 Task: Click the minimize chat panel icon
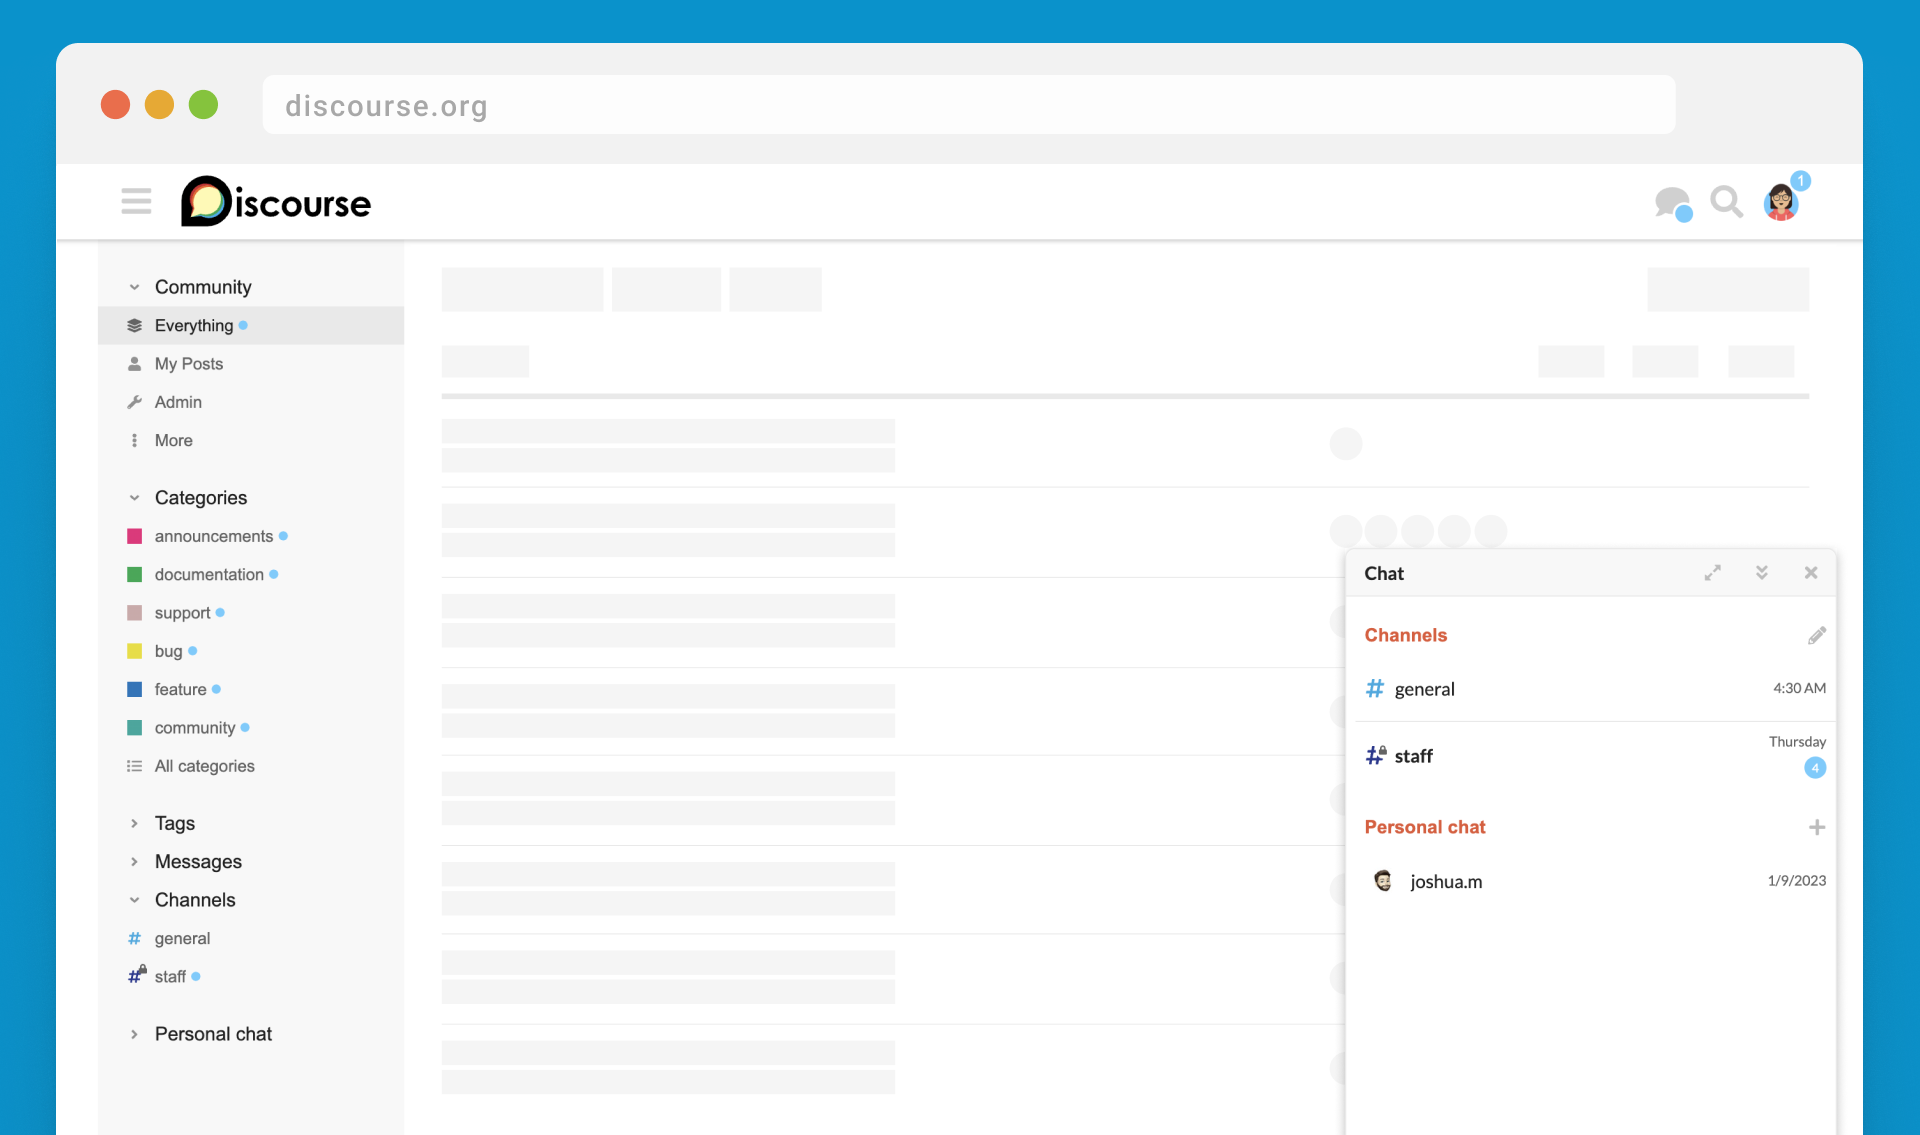coord(1762,572)
